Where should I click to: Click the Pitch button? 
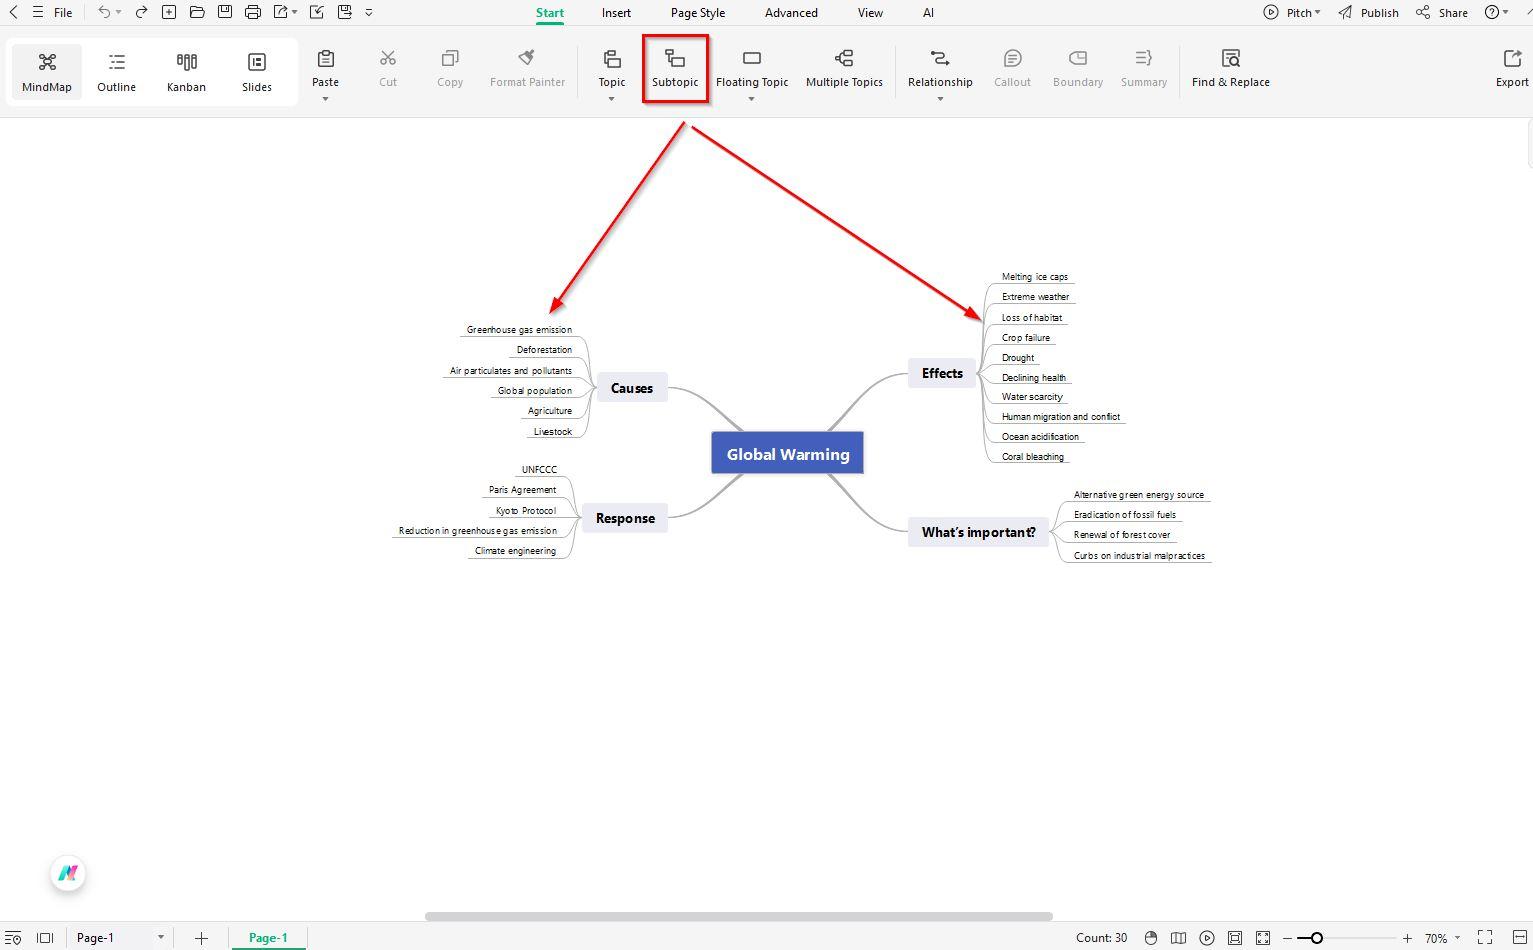1292,13
